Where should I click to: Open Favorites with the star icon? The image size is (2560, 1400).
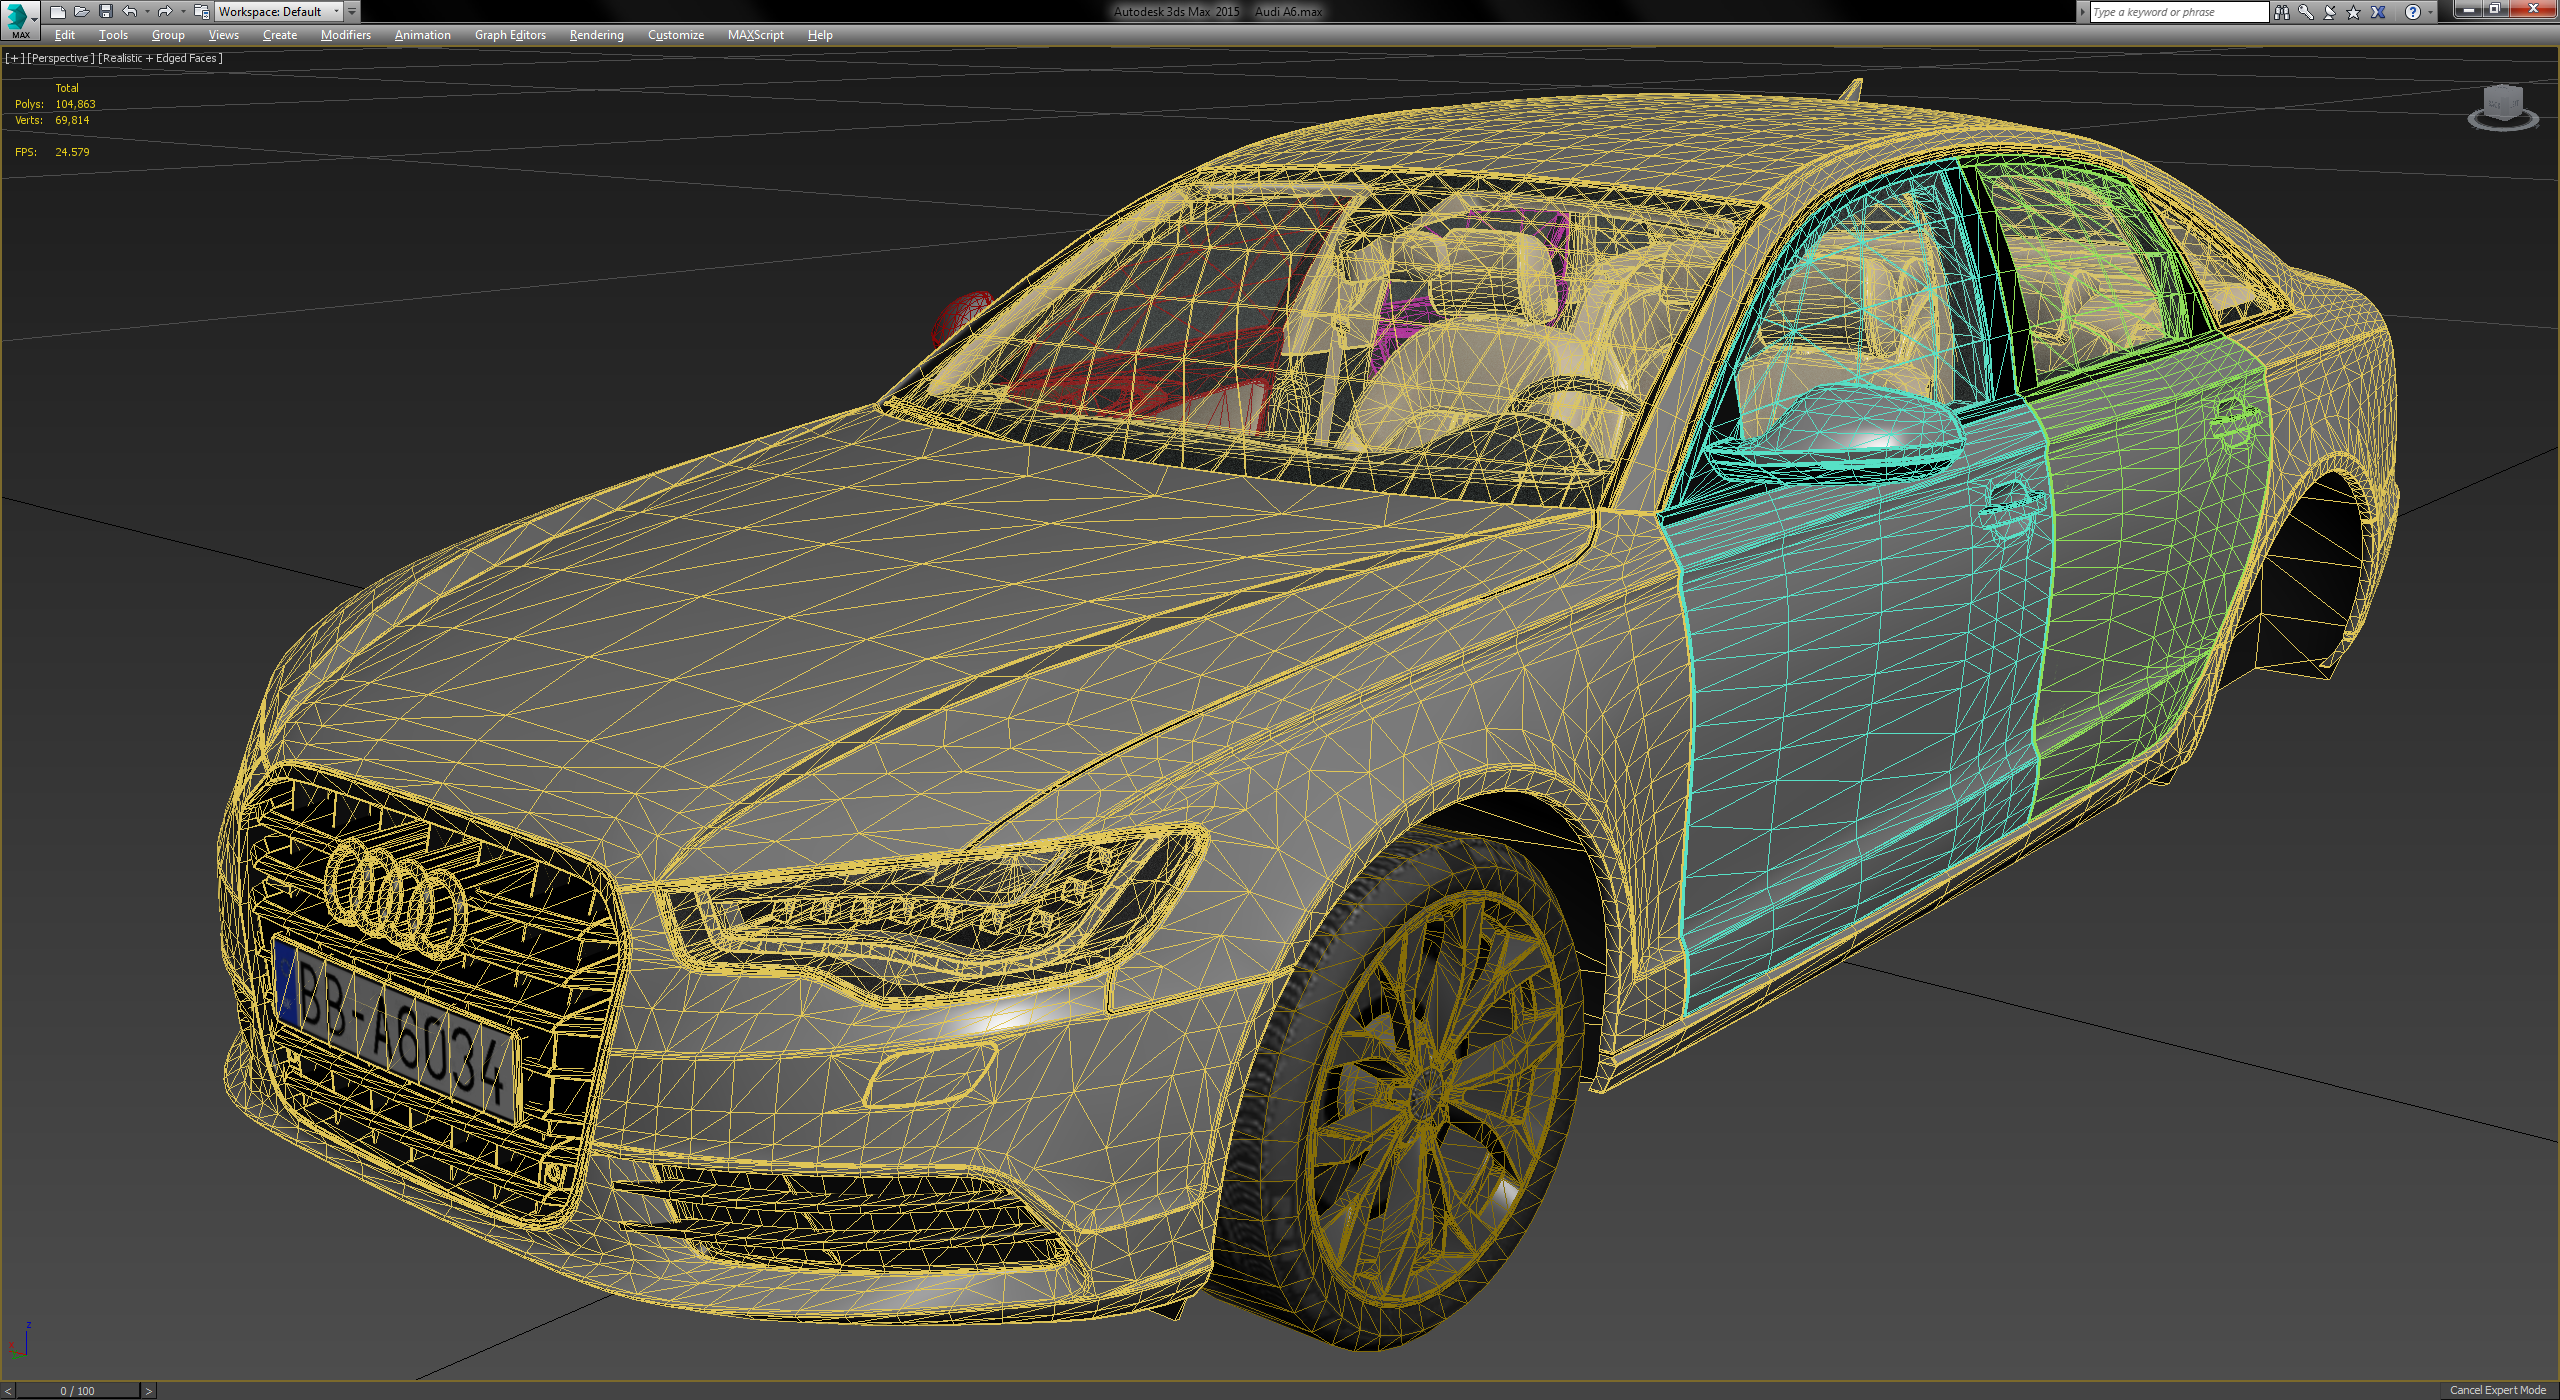tap(2354, 12)
